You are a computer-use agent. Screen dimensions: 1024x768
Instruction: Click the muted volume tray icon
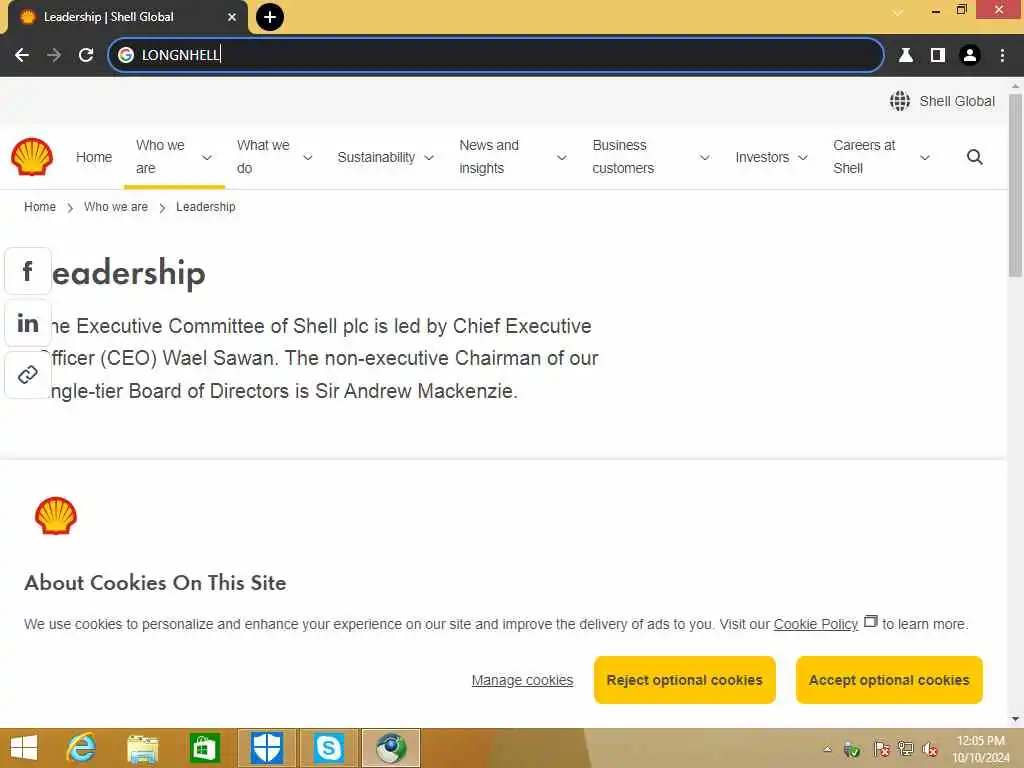click(x=930, y=749)
